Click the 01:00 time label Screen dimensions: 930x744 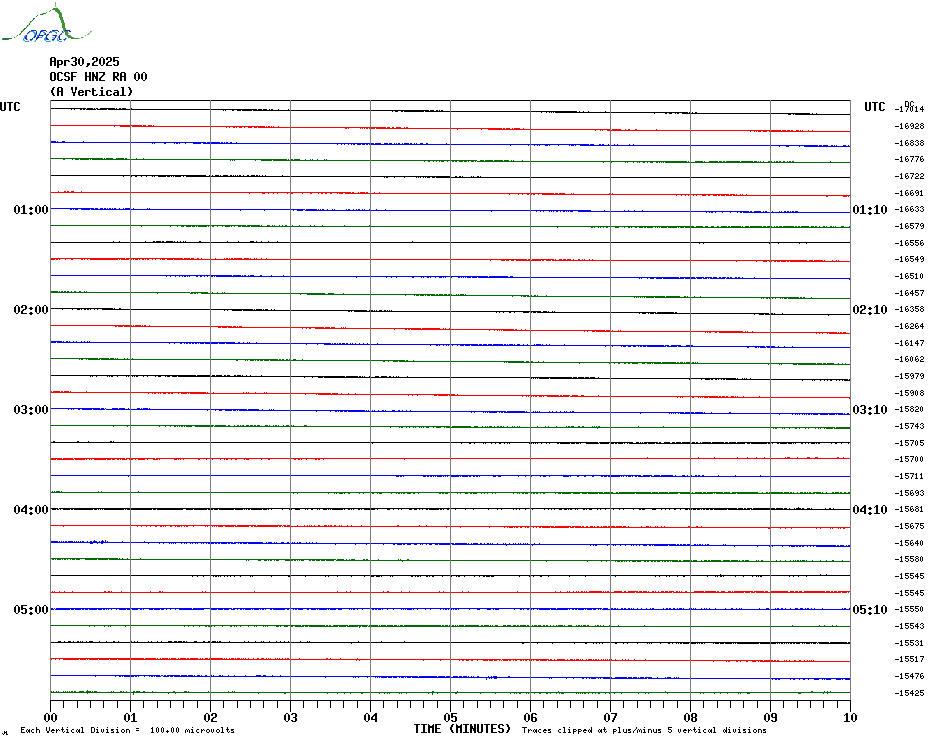pyautogui.click(x=31, y=209)
